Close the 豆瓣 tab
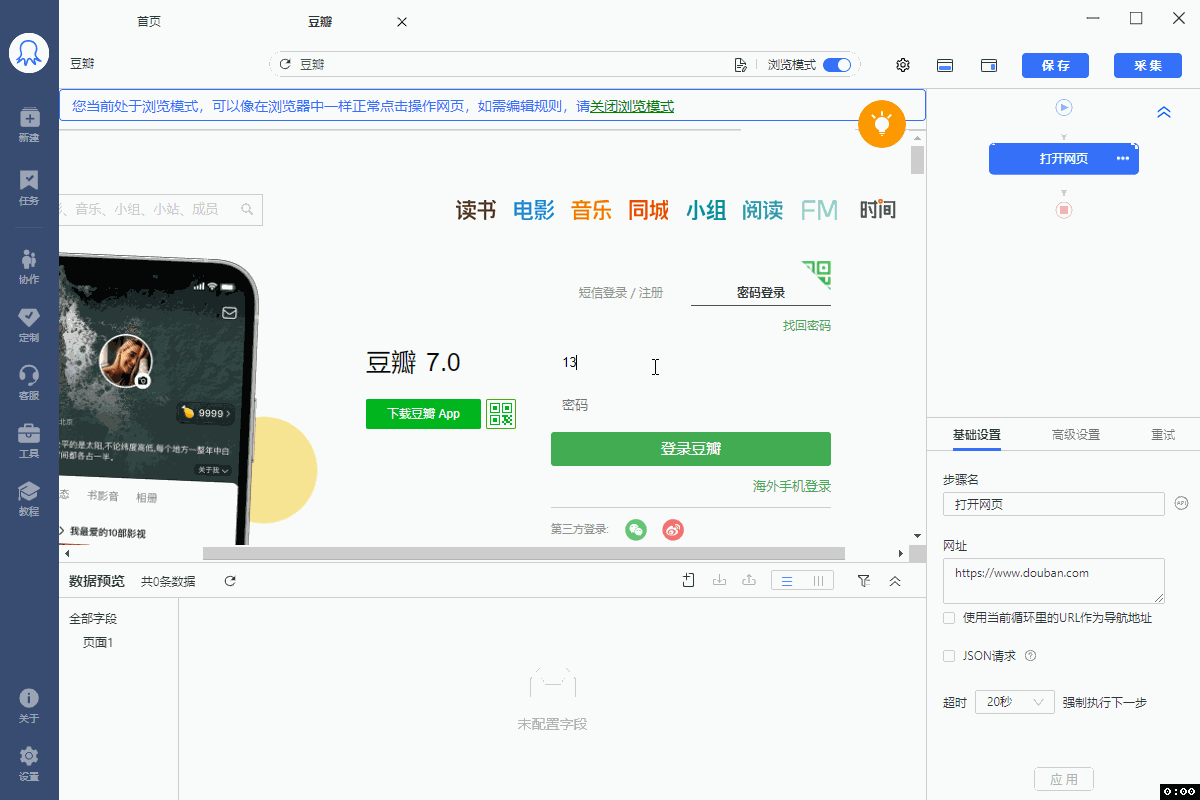The image size is (1200, 800). [x=402, y=22]
